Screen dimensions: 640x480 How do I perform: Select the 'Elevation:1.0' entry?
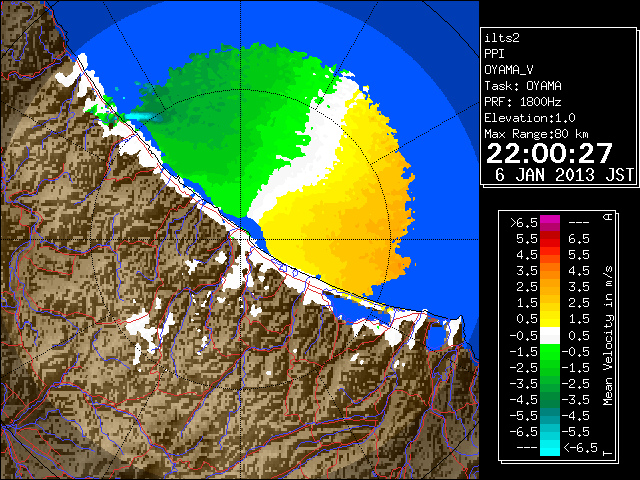(530, 118)
